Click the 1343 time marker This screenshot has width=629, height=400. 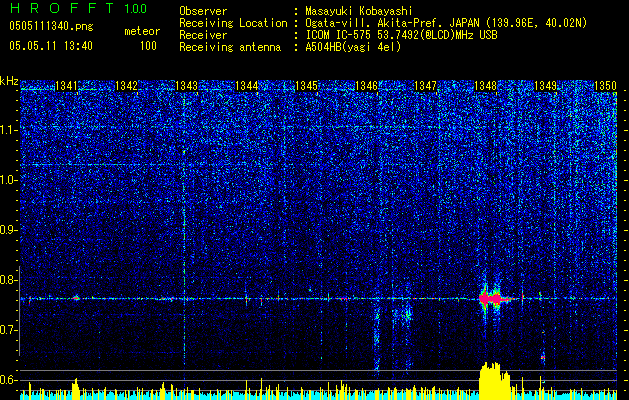(187, 85)
